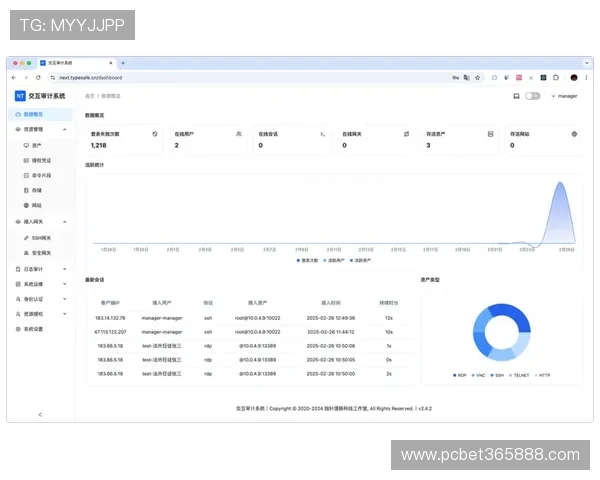Click the globe icon on 存活网站 card
The height and width of the screenshot is (480, 600).
574,133
